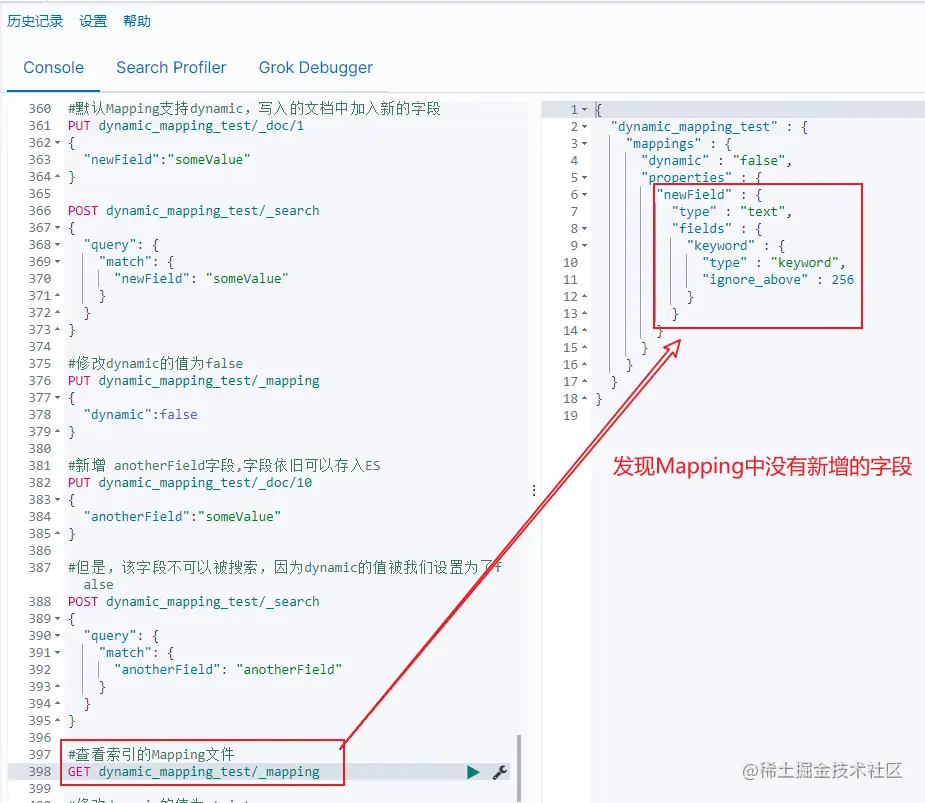Click the editor vertical scrollbar

click(519, 768)
